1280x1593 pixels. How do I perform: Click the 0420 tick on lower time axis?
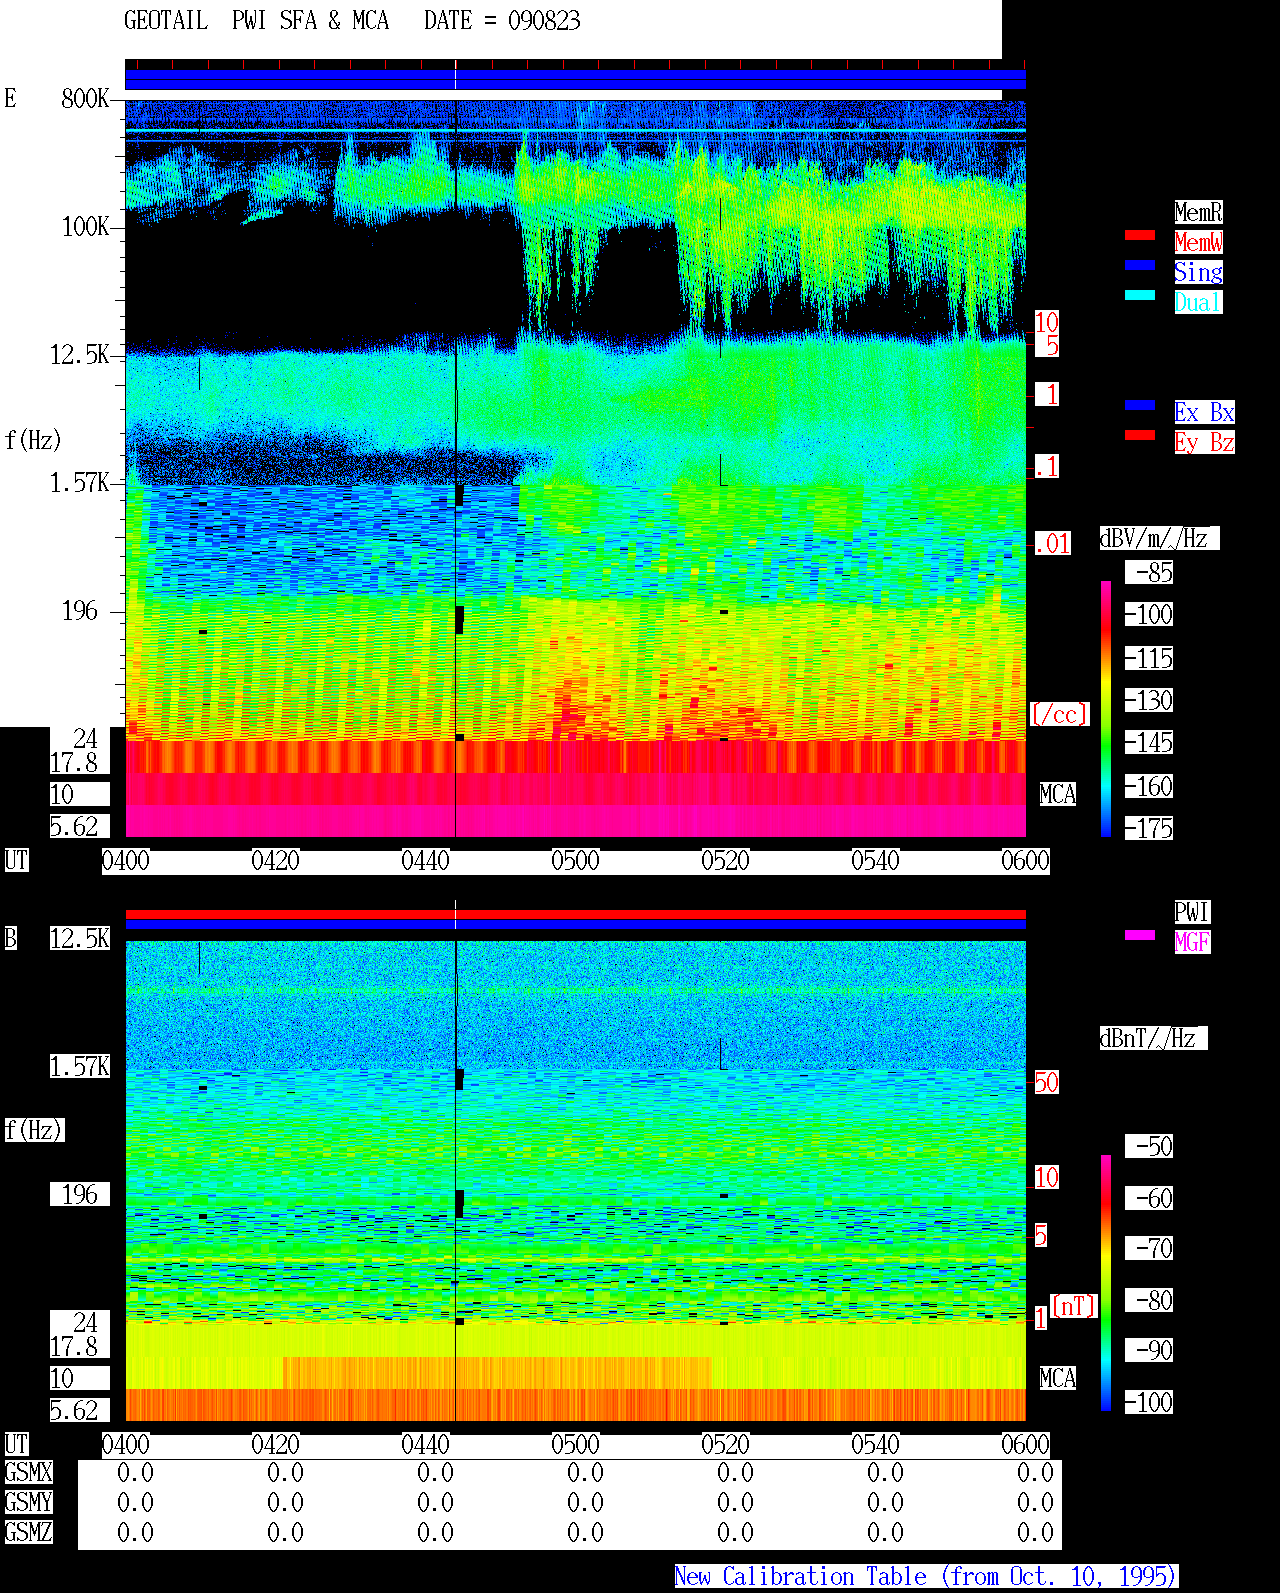point(275,1445)
